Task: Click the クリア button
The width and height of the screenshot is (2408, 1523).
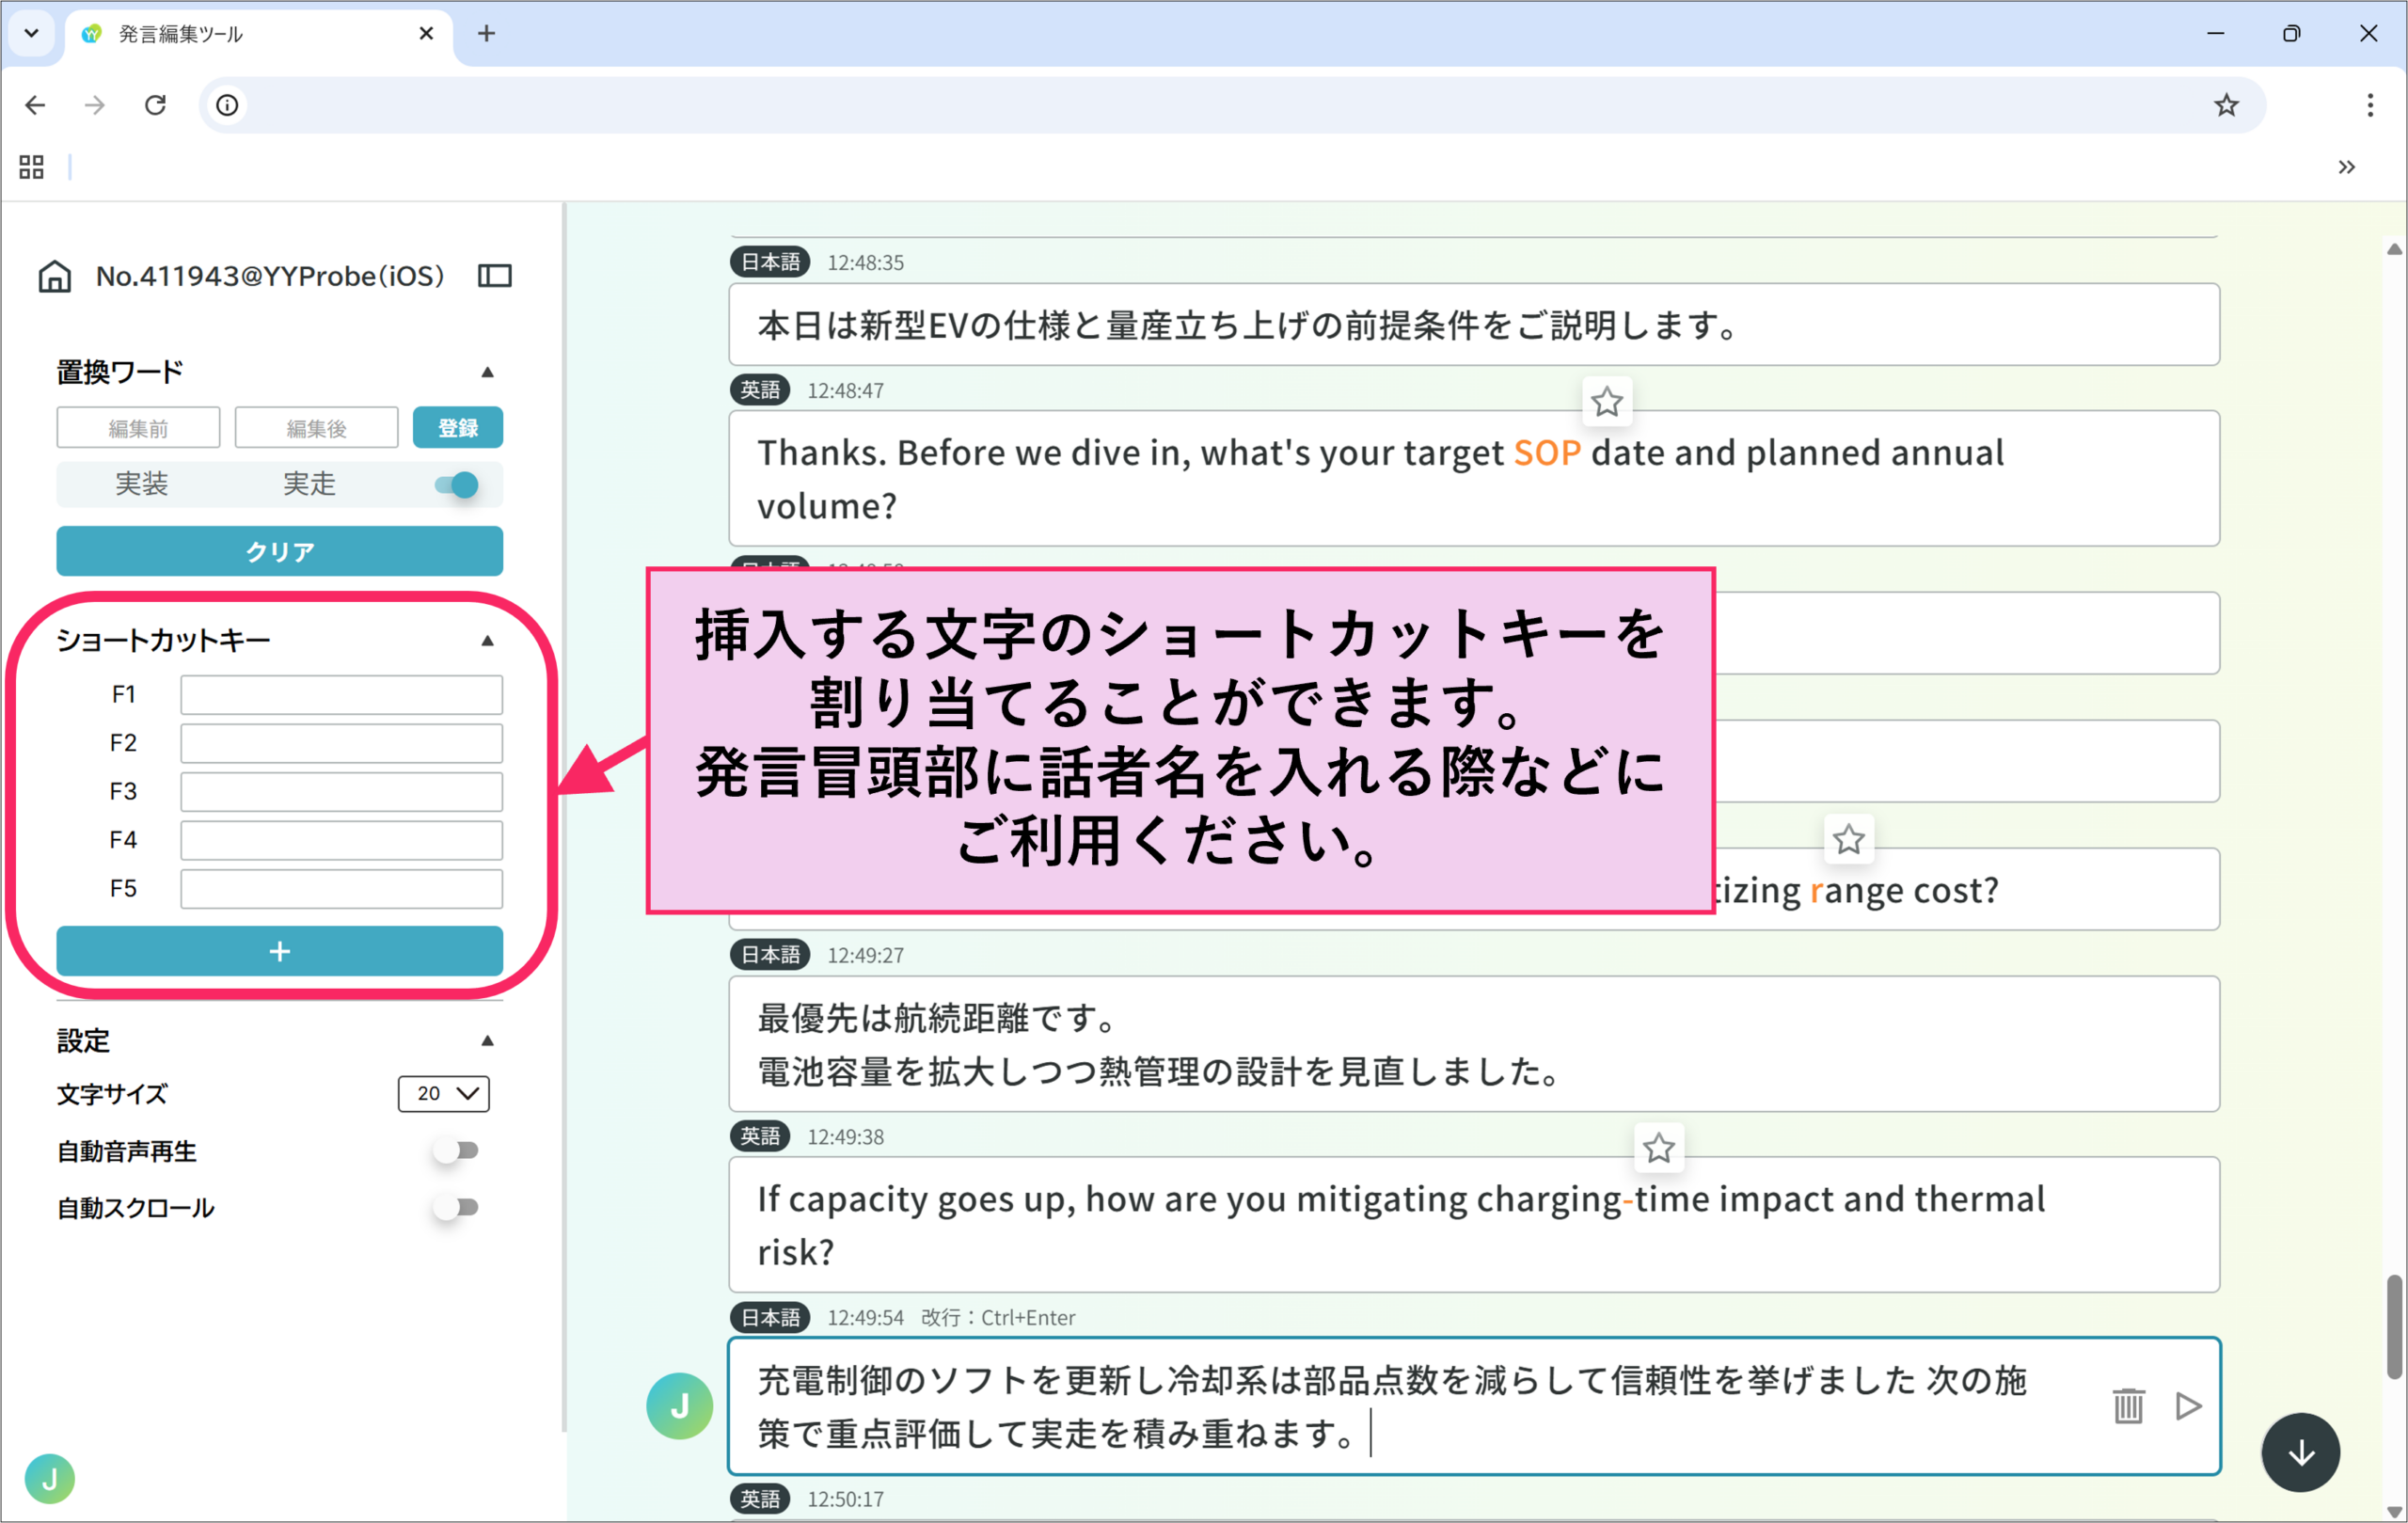Action: pos(280,552)
